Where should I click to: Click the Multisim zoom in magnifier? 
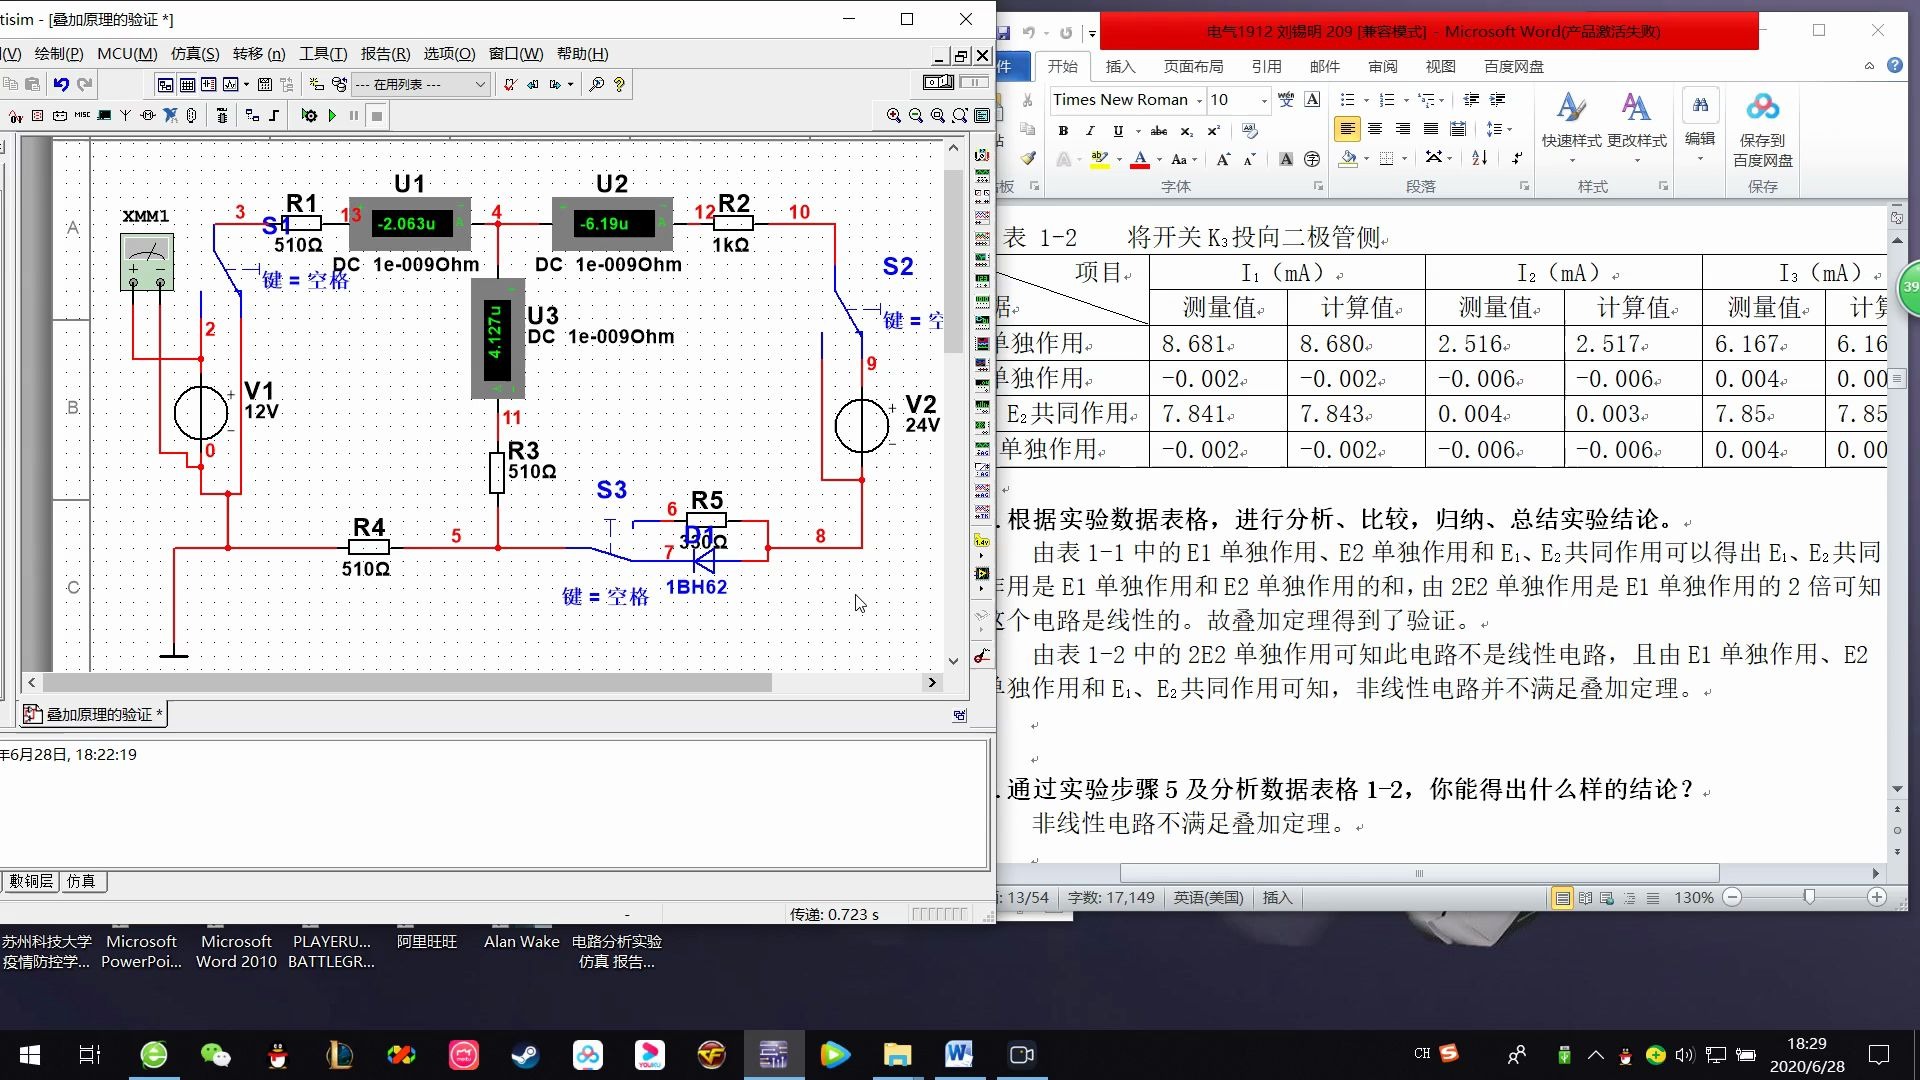(893, 116)
